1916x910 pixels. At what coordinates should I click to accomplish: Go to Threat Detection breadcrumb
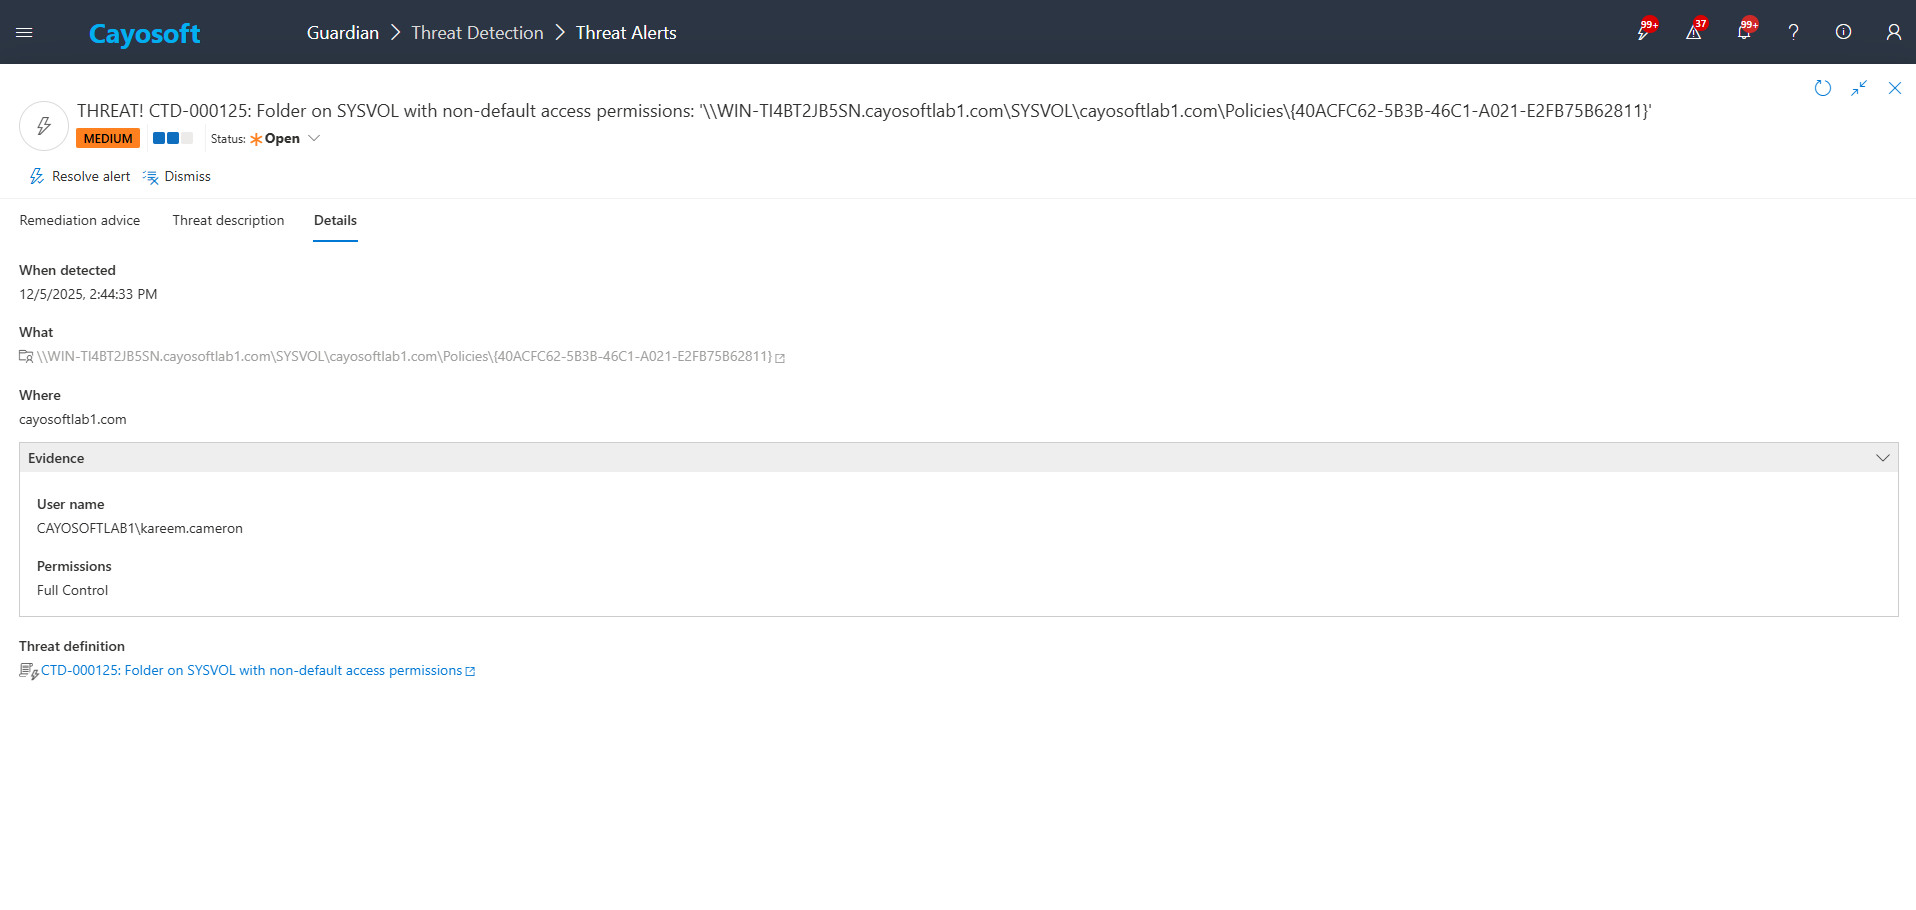pyautogui.click(x=477, y=33)
